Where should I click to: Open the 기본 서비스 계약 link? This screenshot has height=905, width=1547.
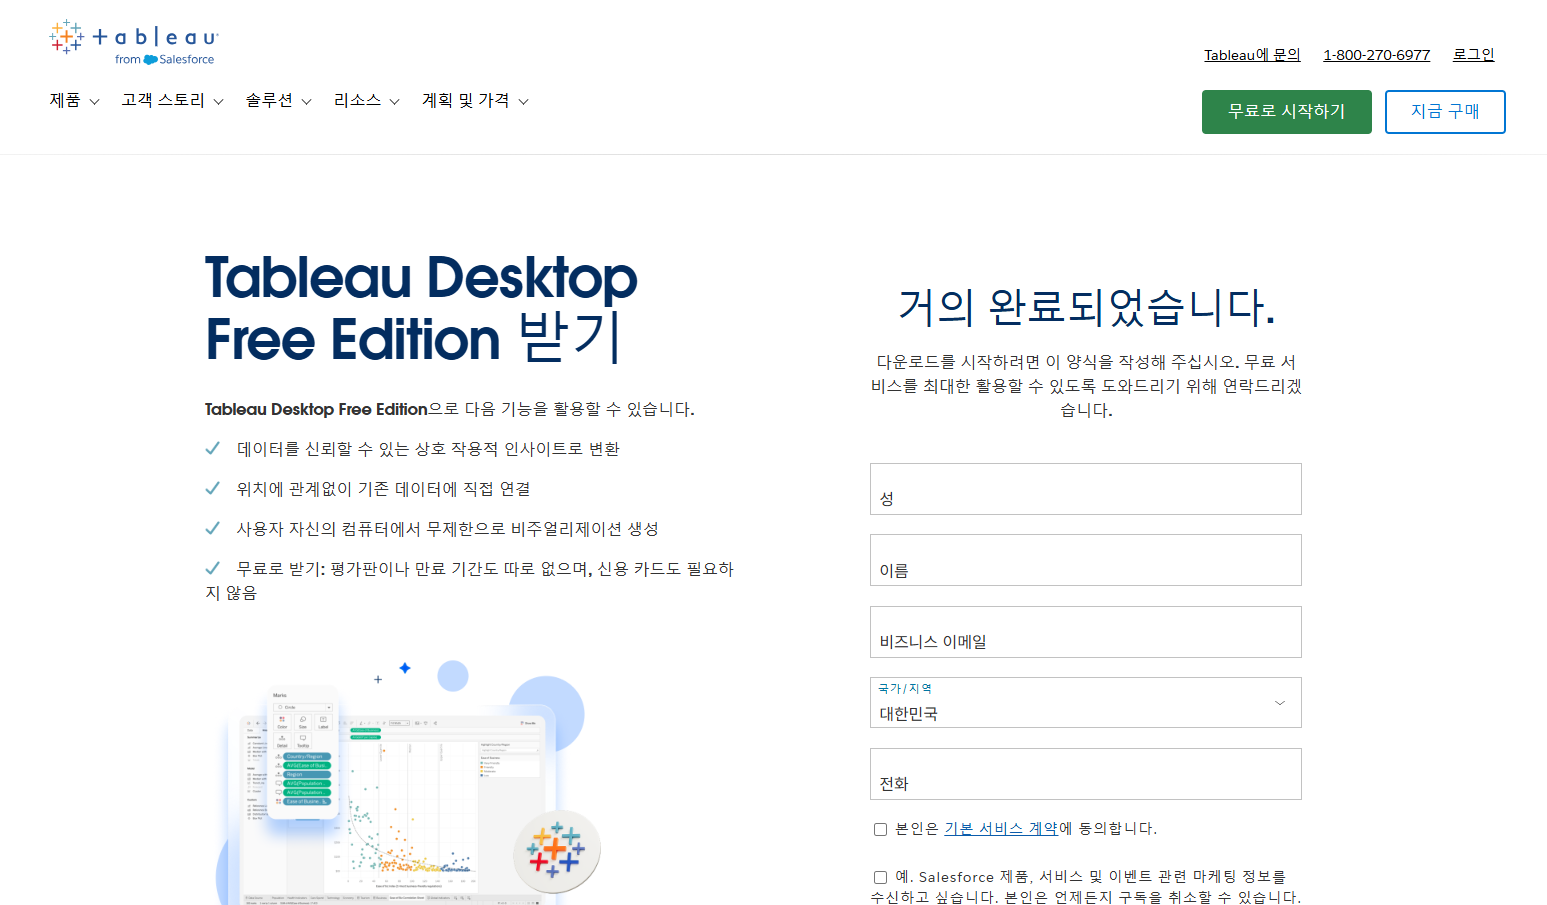[1001, 829]
